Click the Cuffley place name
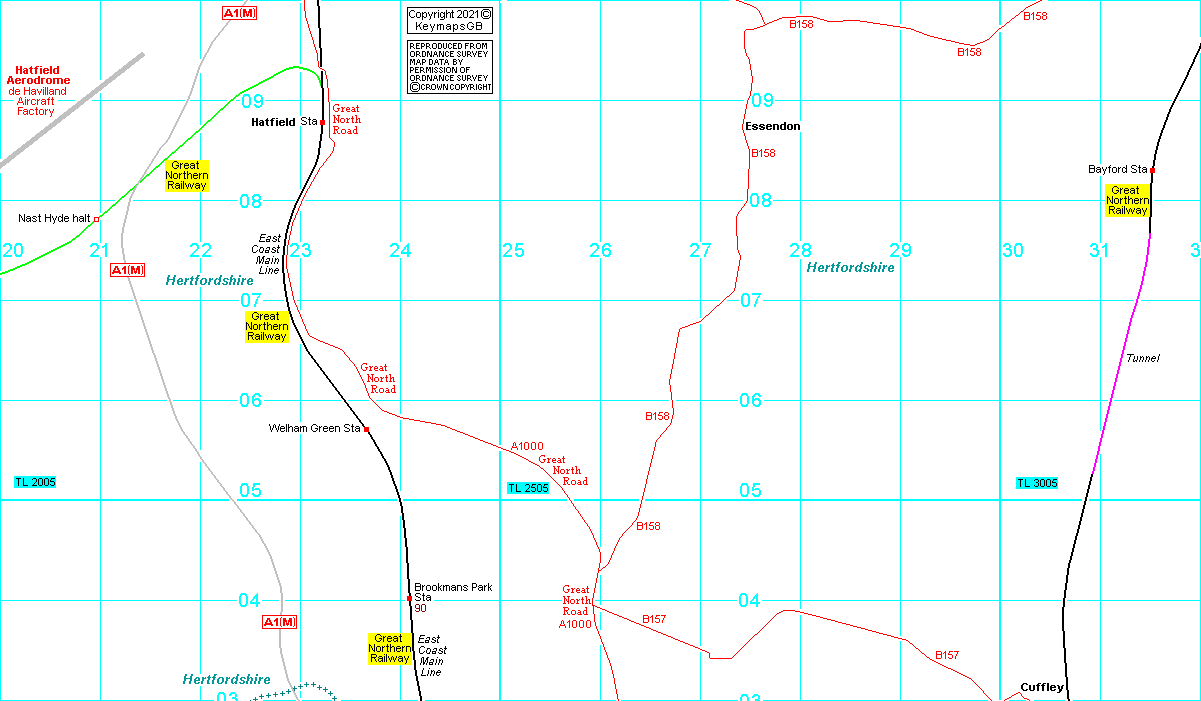This screenshot has width=1201, height=701. tap(1041, 687)
